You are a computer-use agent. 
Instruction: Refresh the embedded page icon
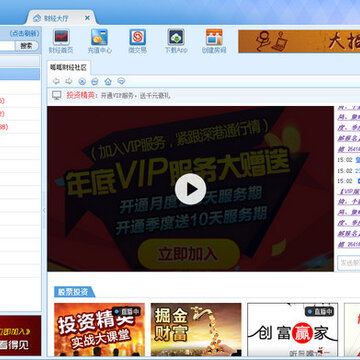(x=95, y=81)
